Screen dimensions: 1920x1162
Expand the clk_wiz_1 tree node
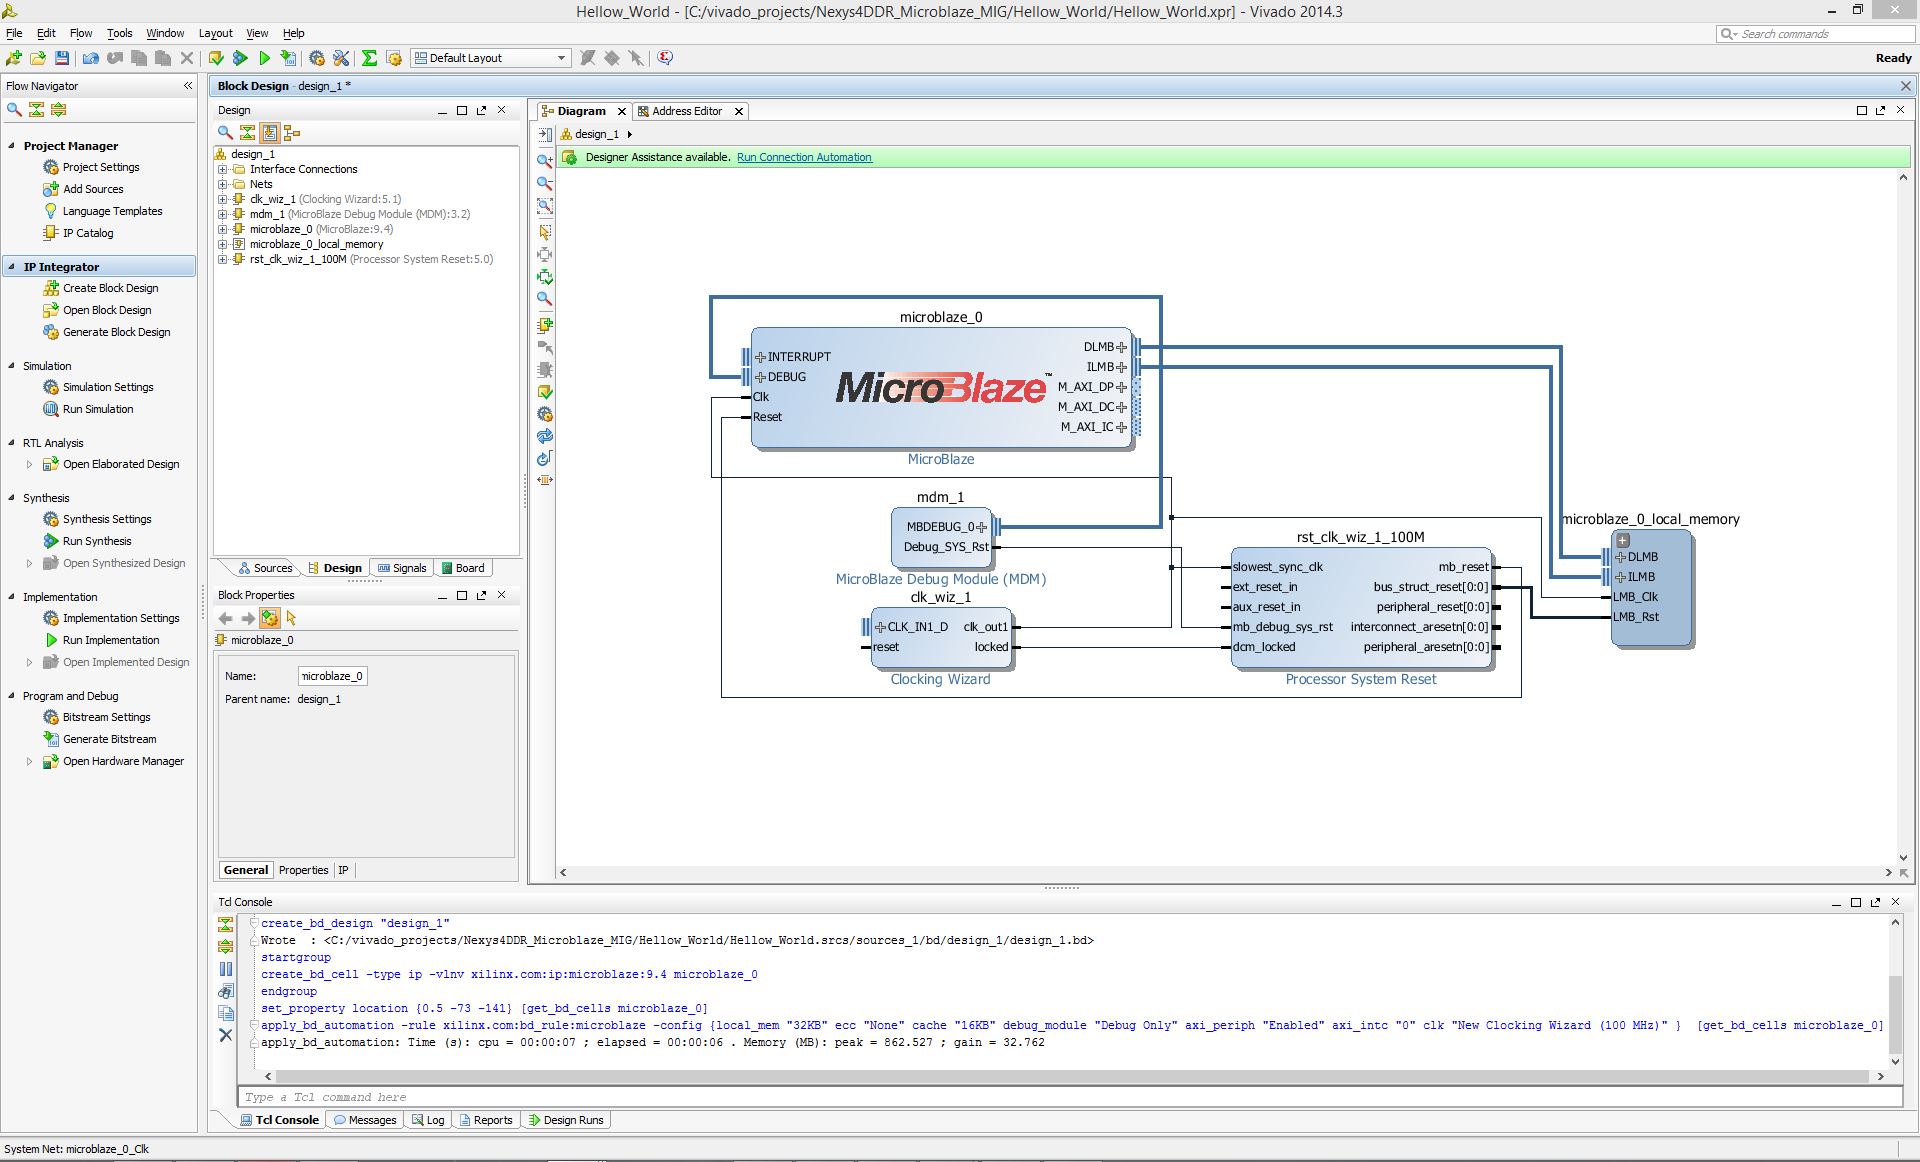tap(223, 199)
